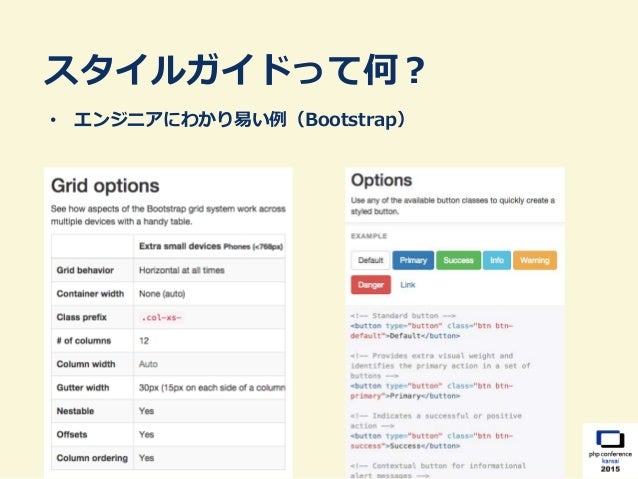The width and height of the screenshot is (638, 479).
Task: Select the 'Grid options' heading
Action: tap(105, 186)
